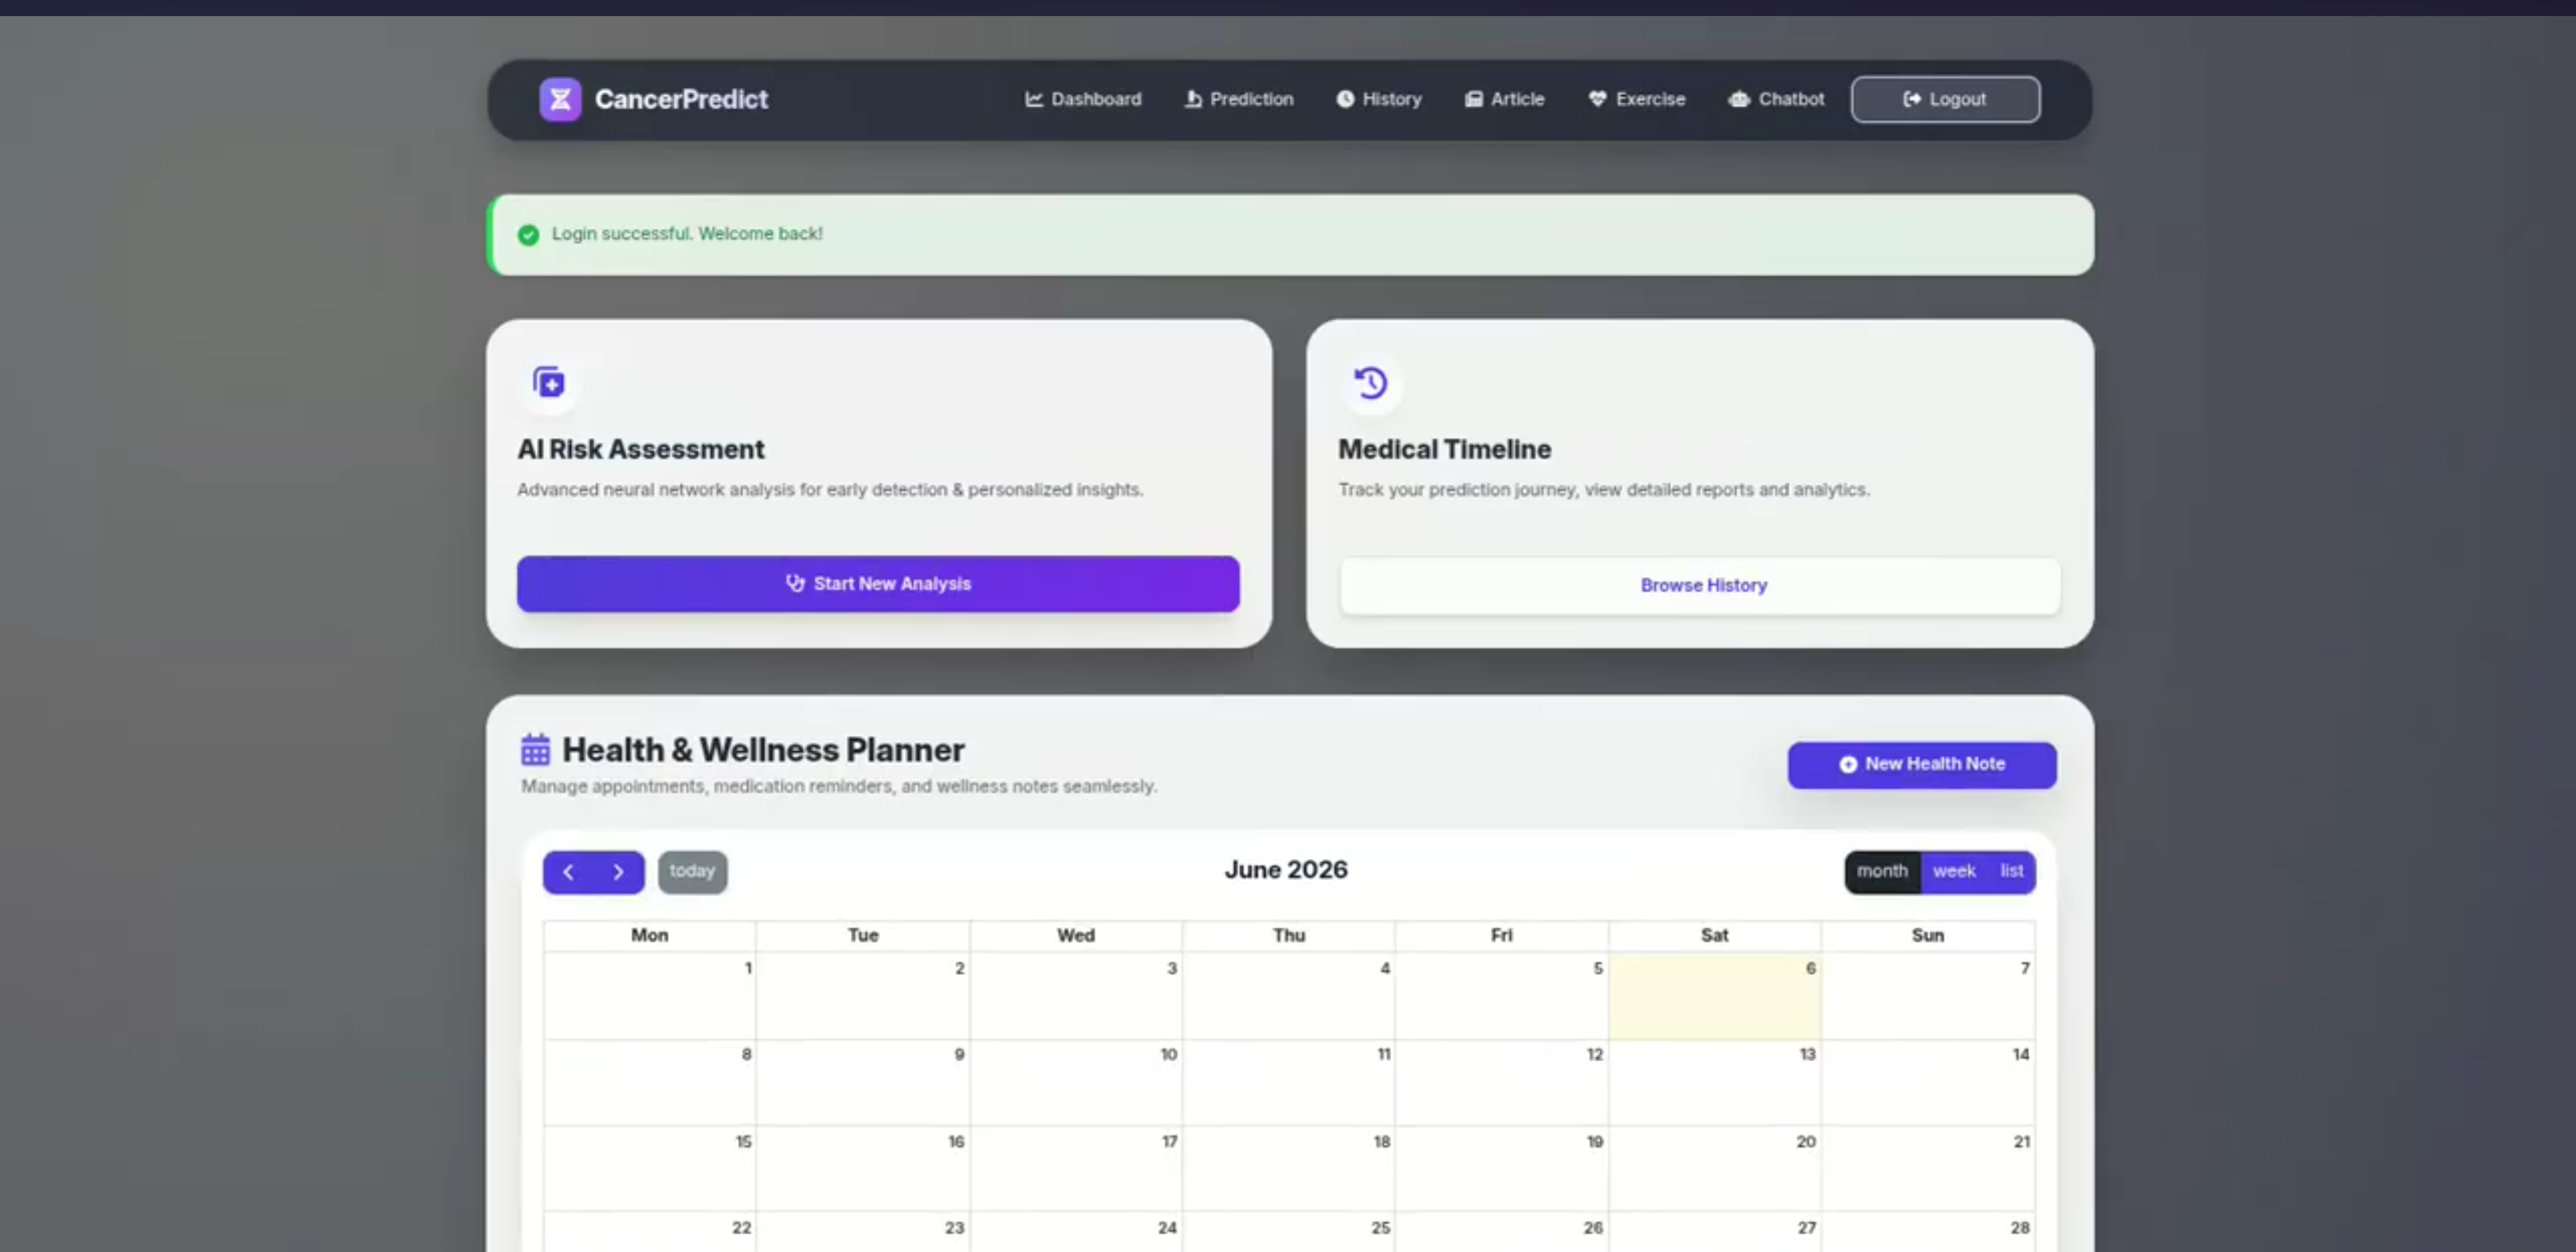
Task: Click the calendar icon beside Health & Wellness Planner
Action: click(x=535, y=749)
